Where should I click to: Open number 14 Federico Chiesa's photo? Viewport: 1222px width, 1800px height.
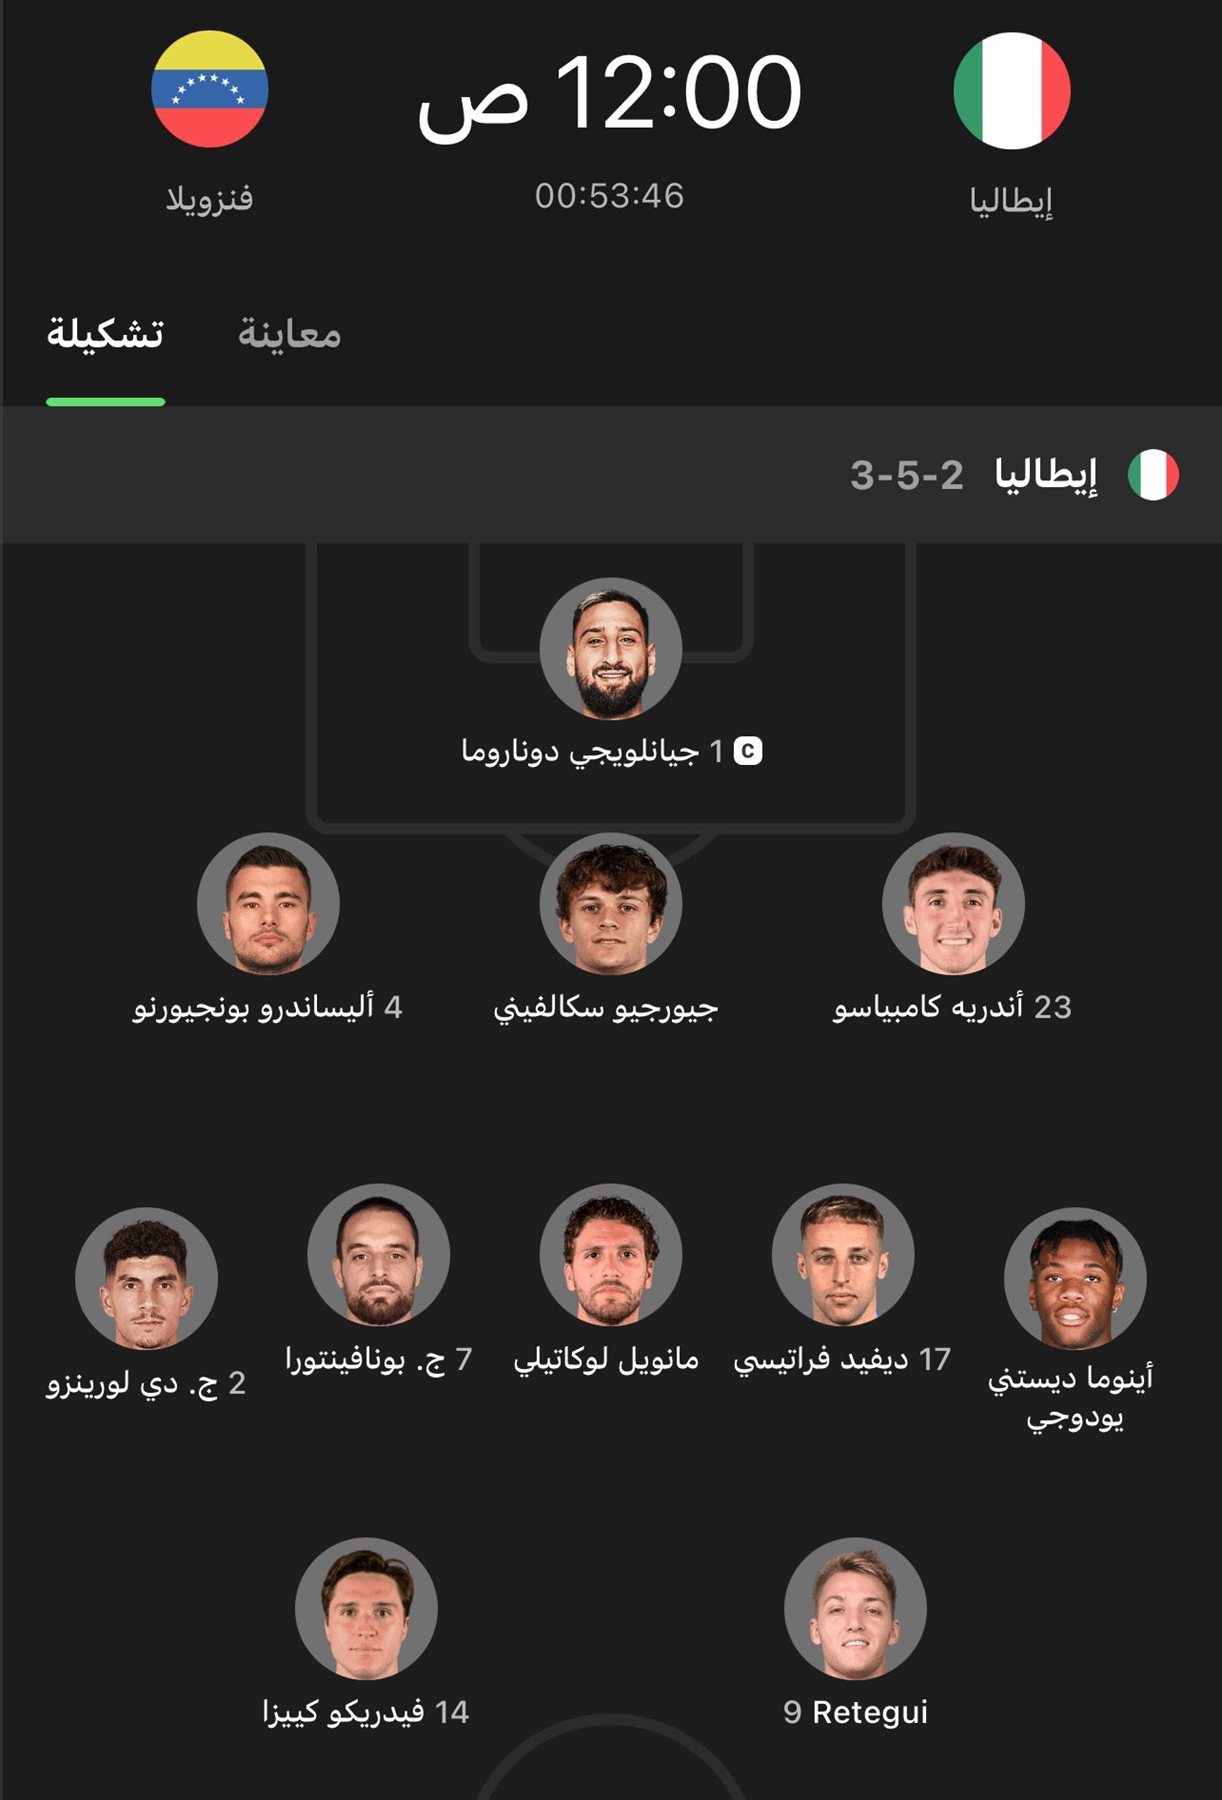click(366, 1608)
